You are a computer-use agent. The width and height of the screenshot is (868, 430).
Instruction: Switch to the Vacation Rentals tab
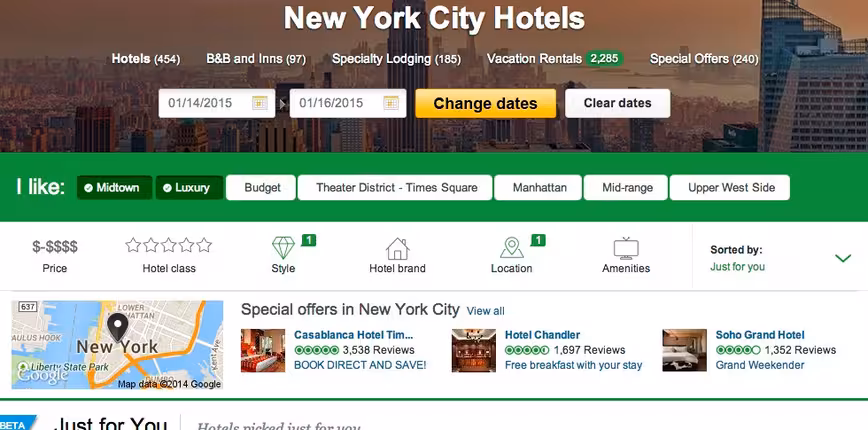(555, 59)
